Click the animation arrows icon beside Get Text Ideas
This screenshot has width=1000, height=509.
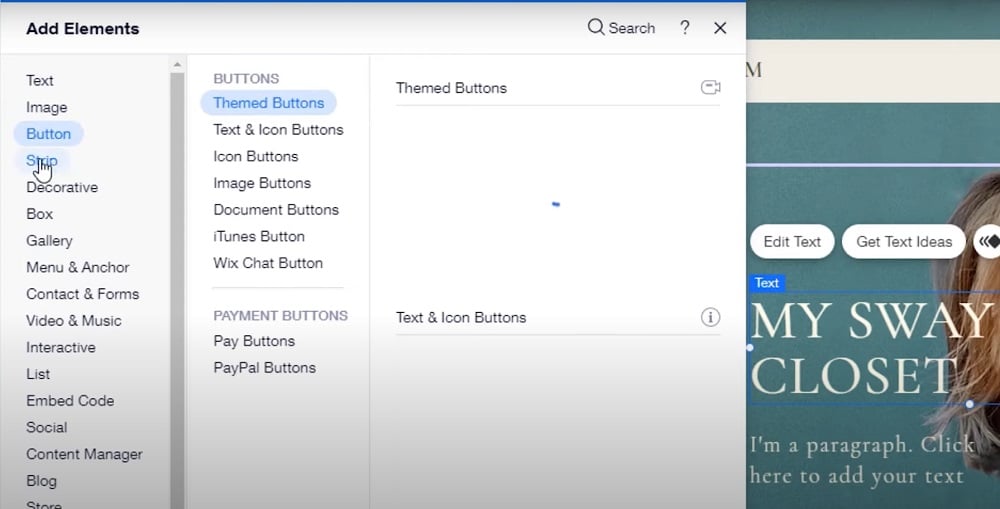click(x=988, y=241)
